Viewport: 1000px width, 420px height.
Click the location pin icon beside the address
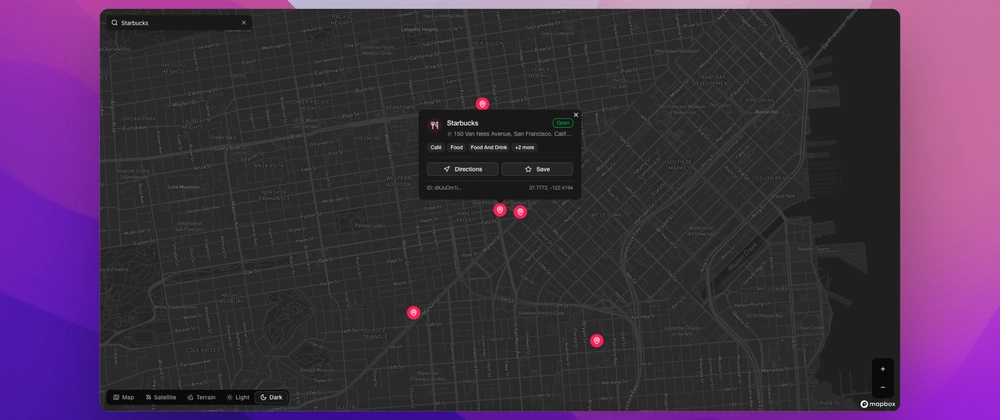[449, 134]
